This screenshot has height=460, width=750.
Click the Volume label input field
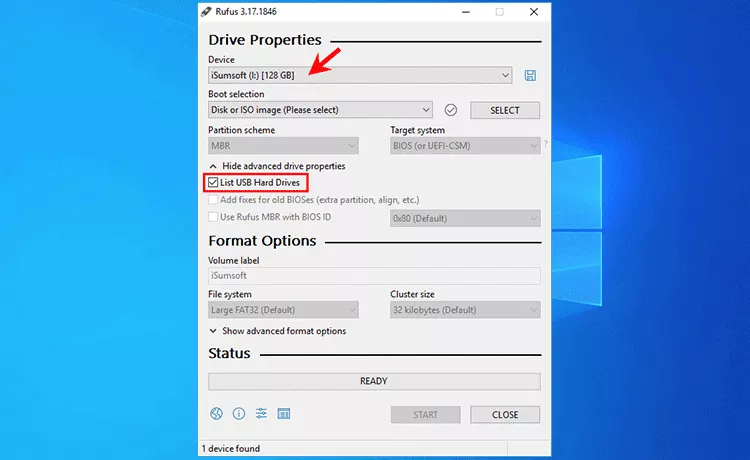(x=374, y=276)
